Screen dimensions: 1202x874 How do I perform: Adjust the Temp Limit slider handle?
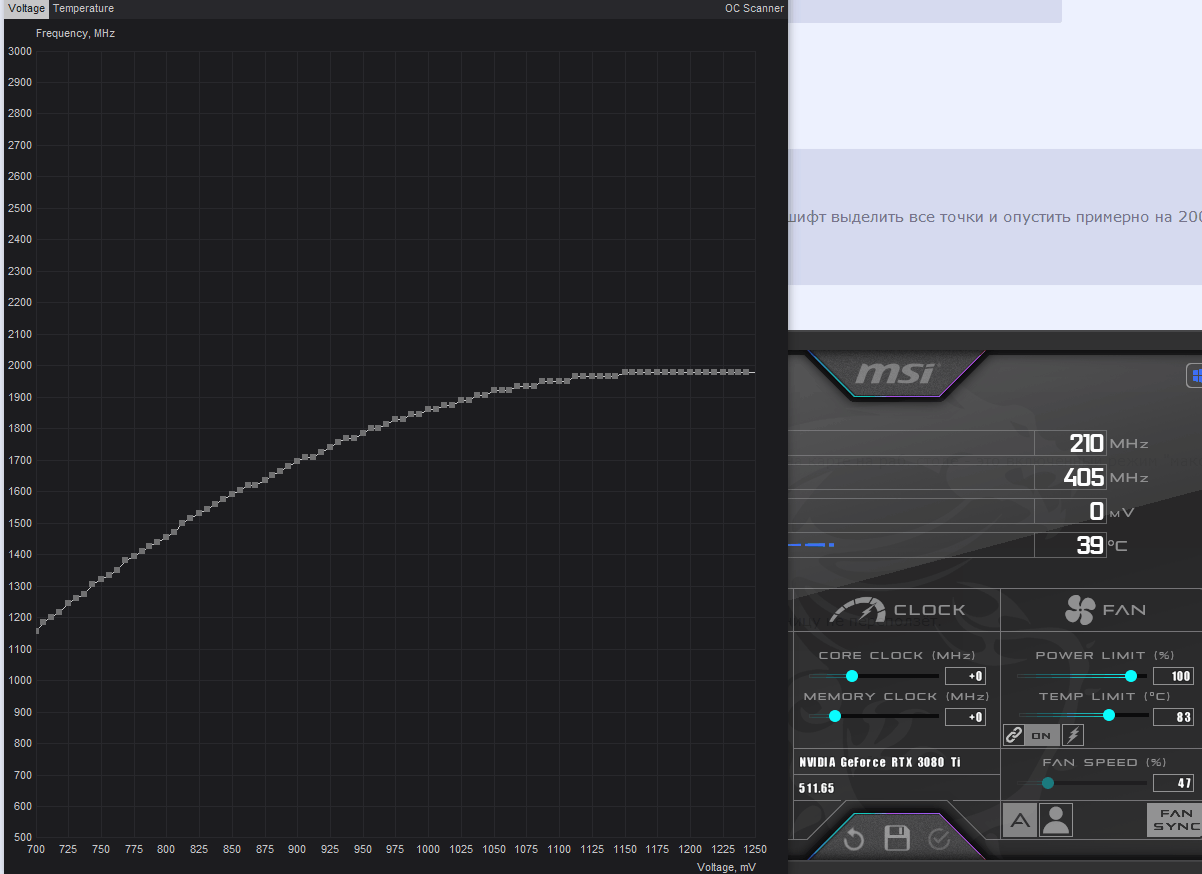[1109, 715]
